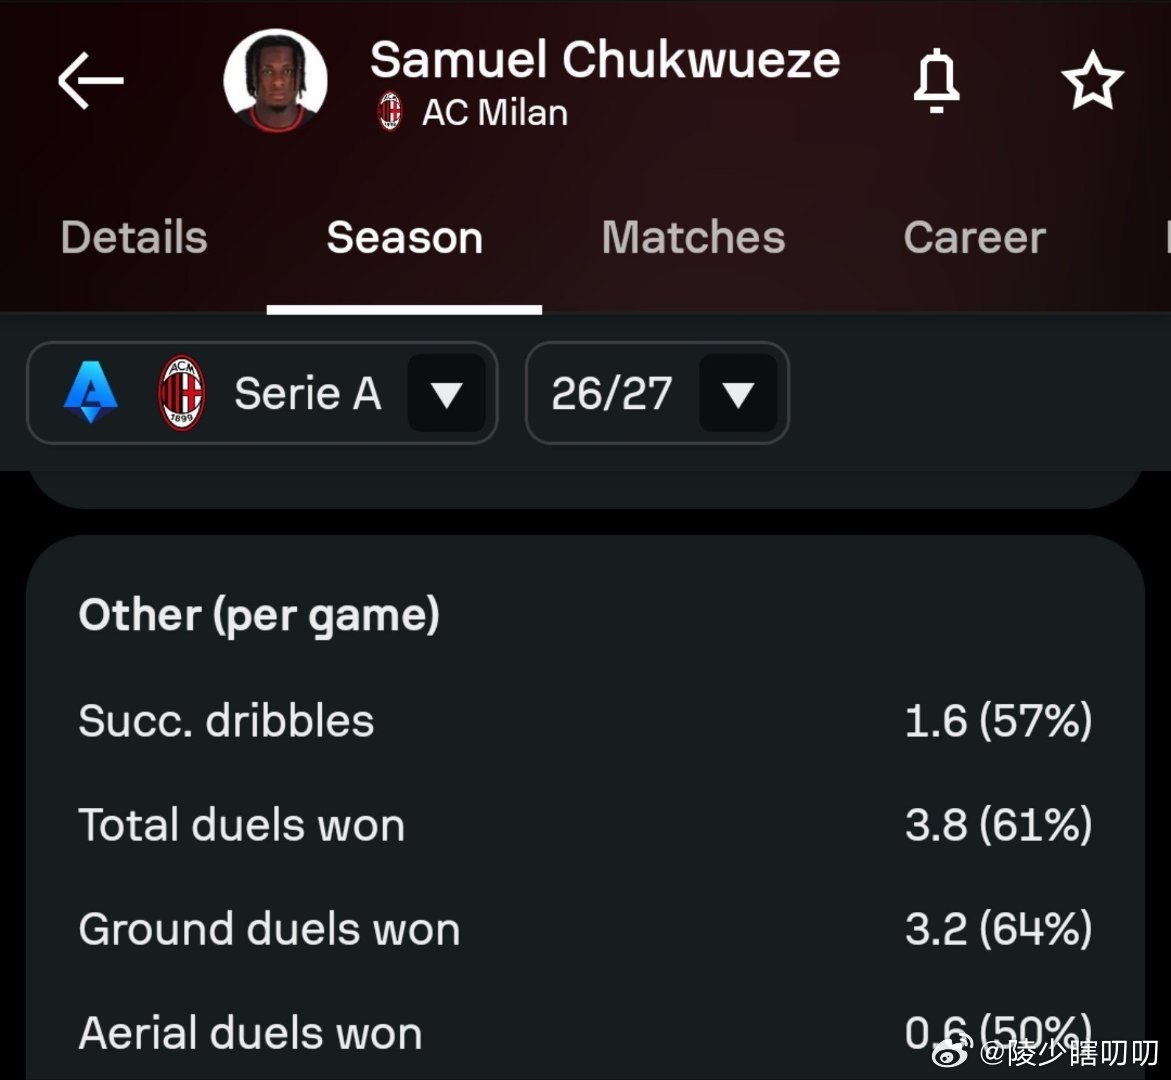Tap the Other (per game) heading
This screenshot has width=1171, height=1080.
pyautogui.click(x=258, y=615)
